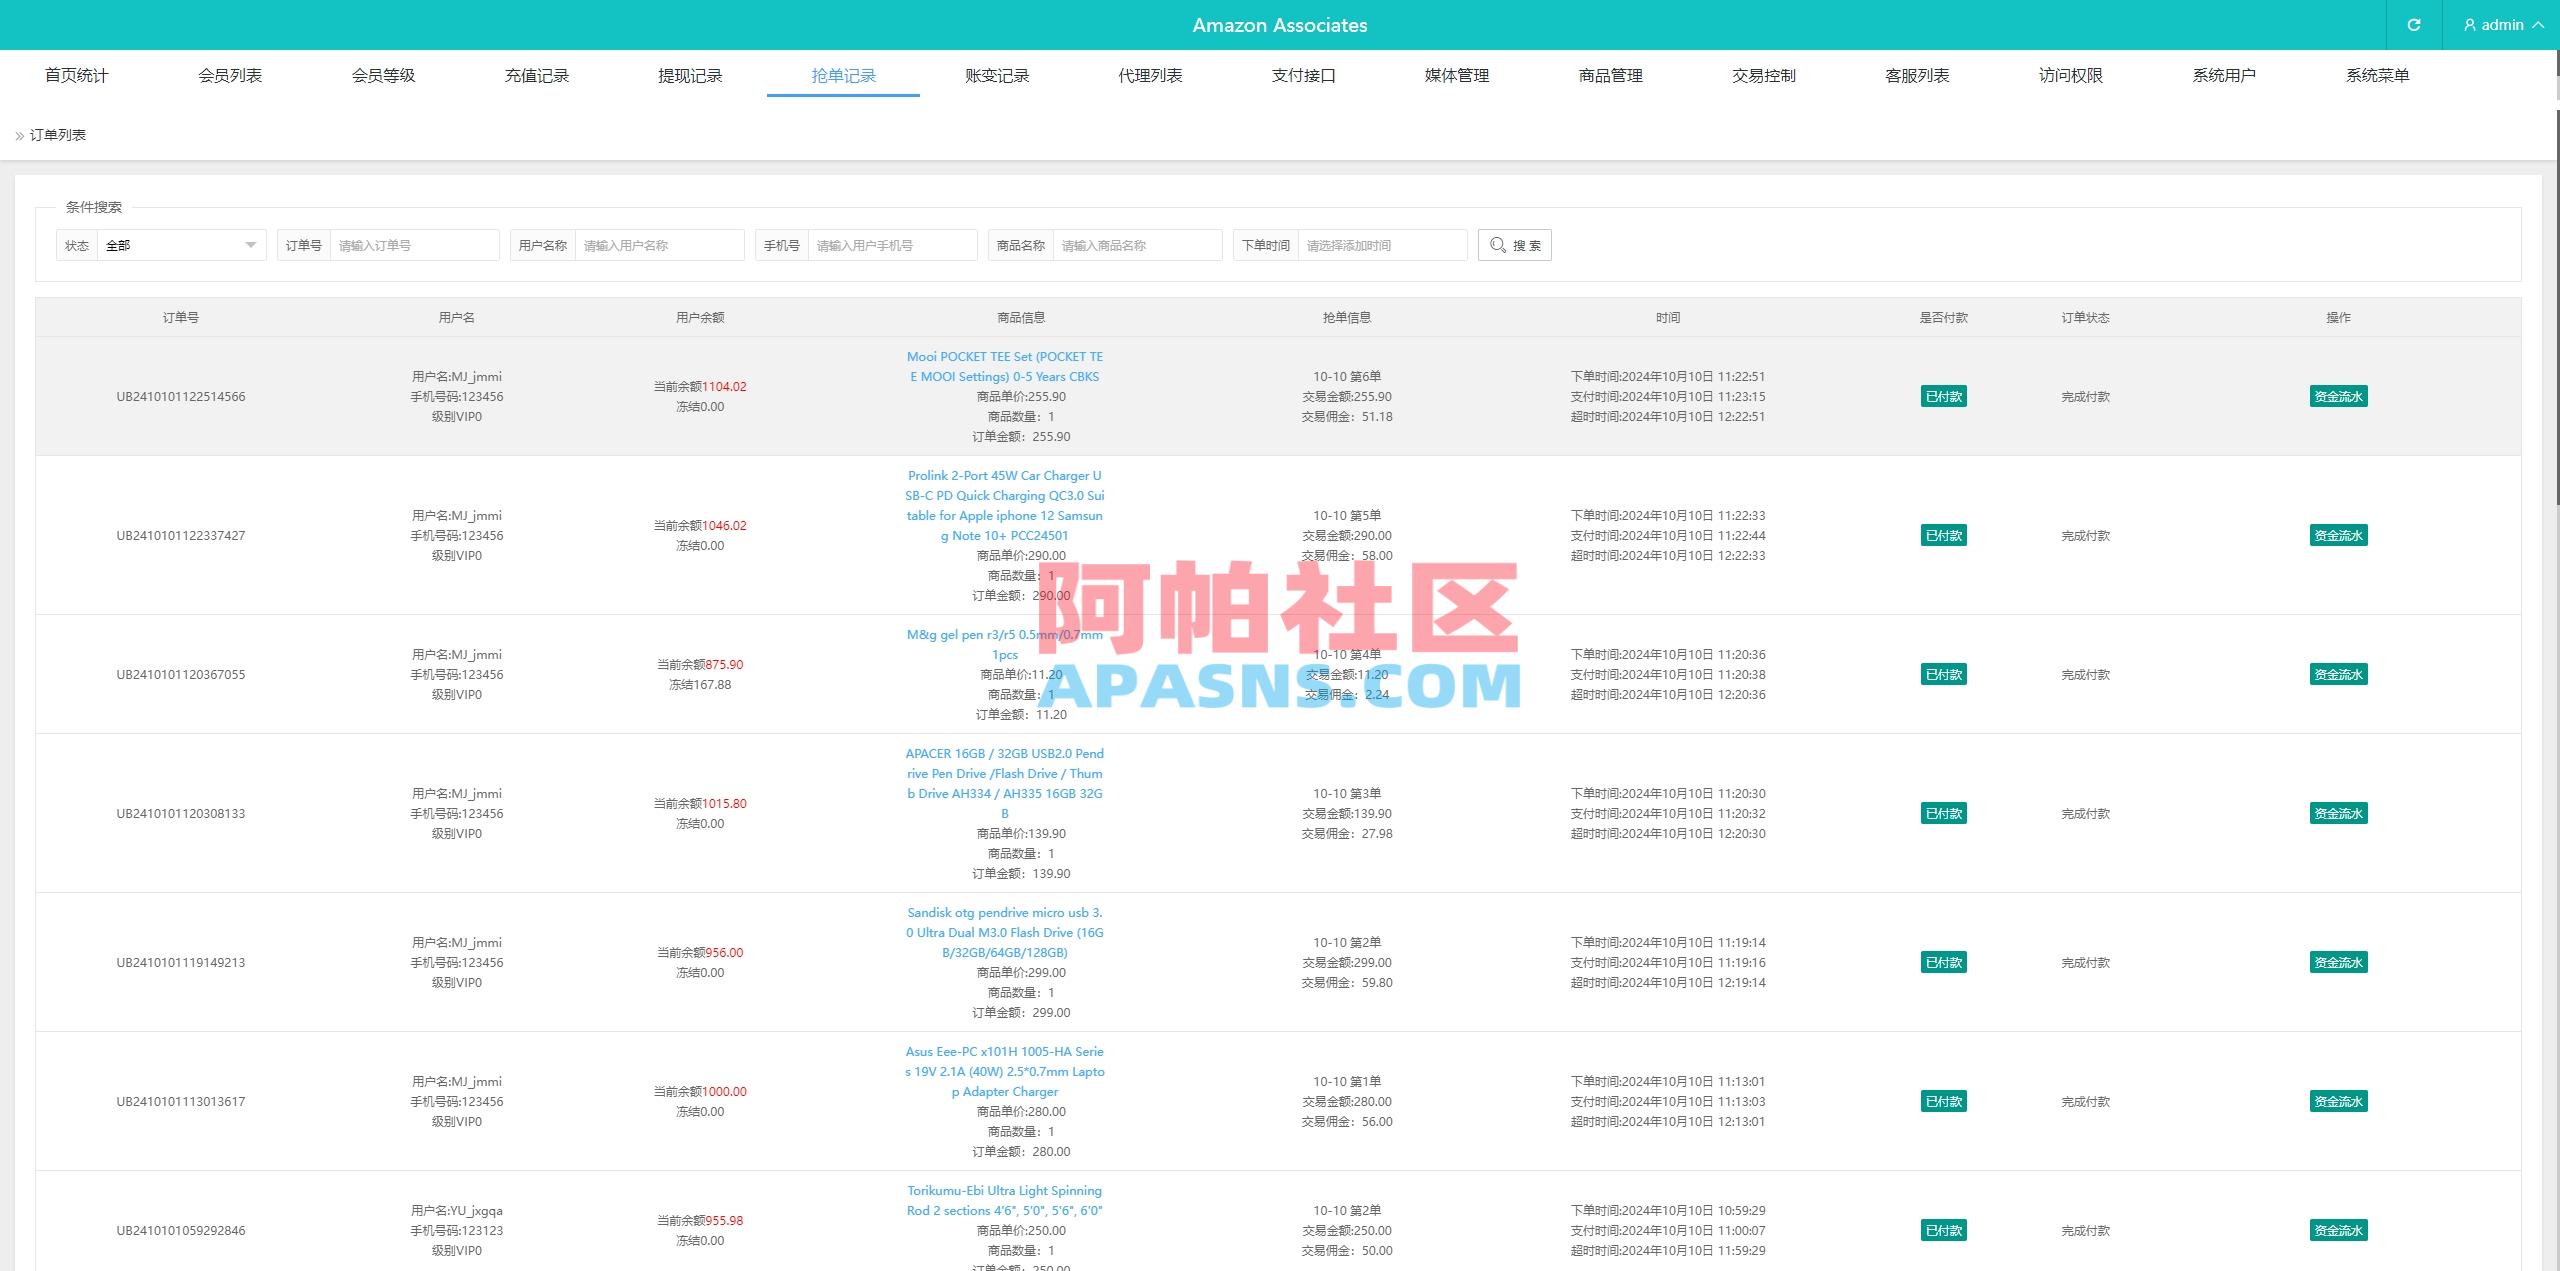Open the Sandisk otg pendrive product link
Image resolution: width=2560 pixels, height=1271 pixels.
1003,932
